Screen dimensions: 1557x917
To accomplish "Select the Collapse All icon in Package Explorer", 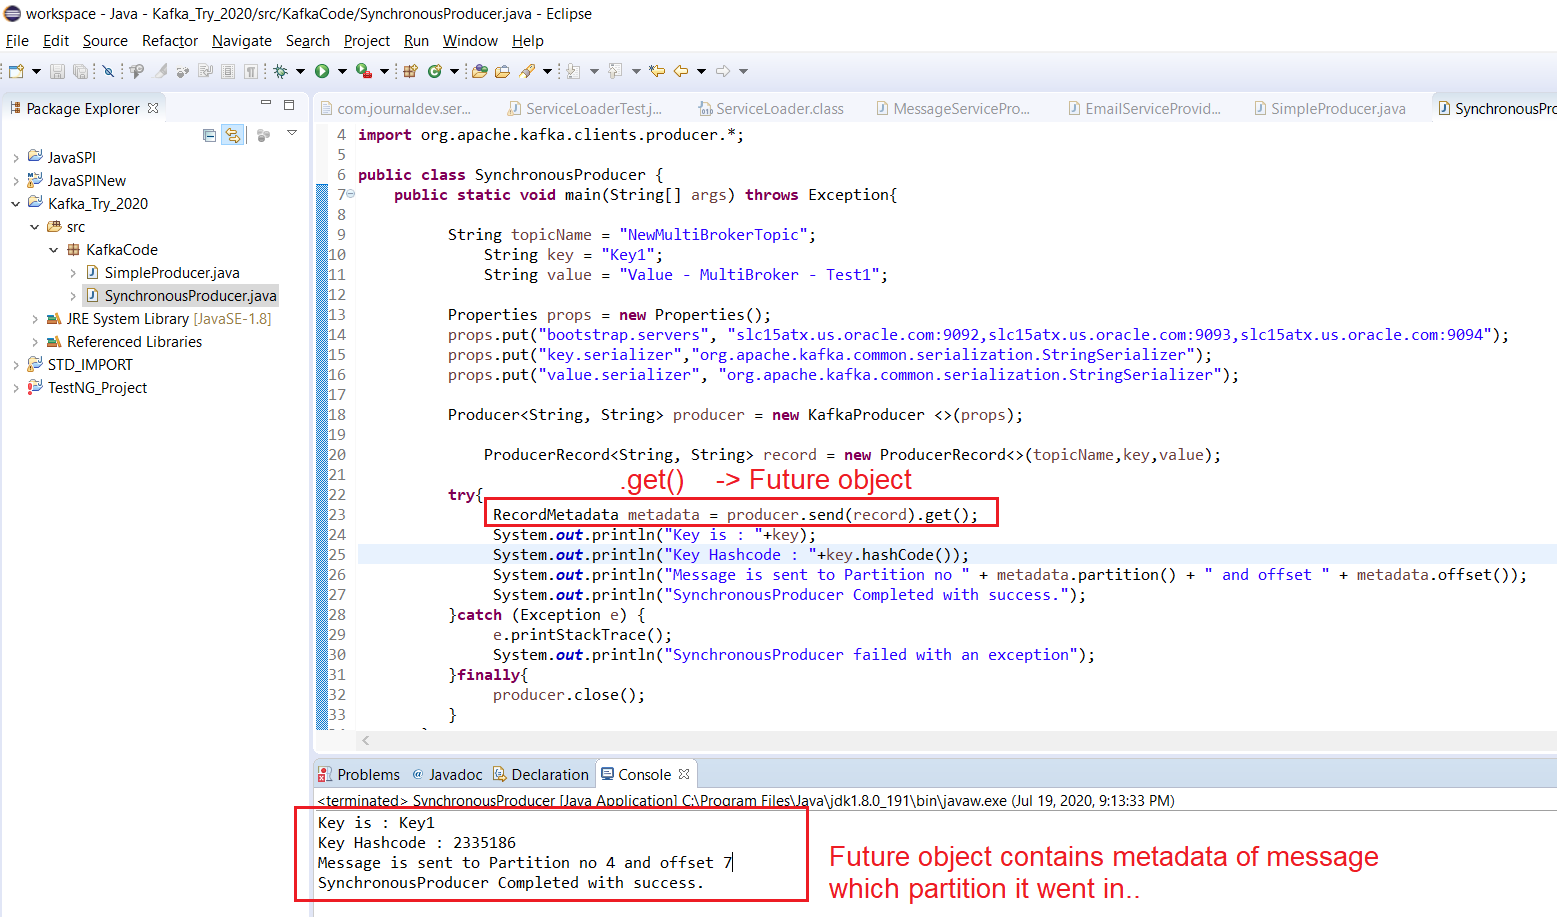I will (x=209, y=134).
